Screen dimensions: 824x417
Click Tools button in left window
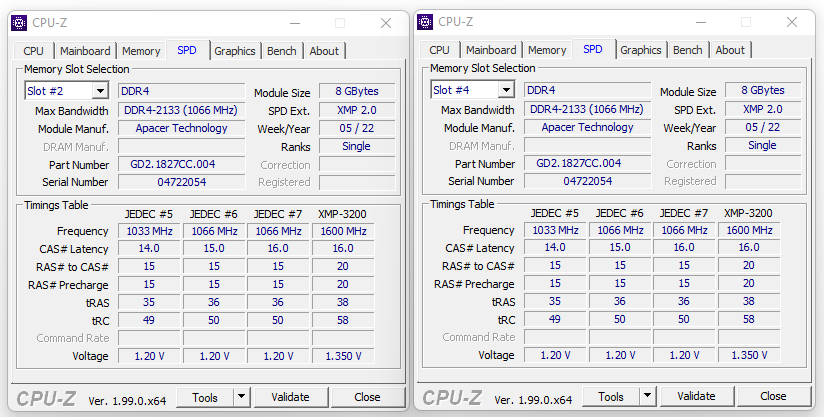205,398
